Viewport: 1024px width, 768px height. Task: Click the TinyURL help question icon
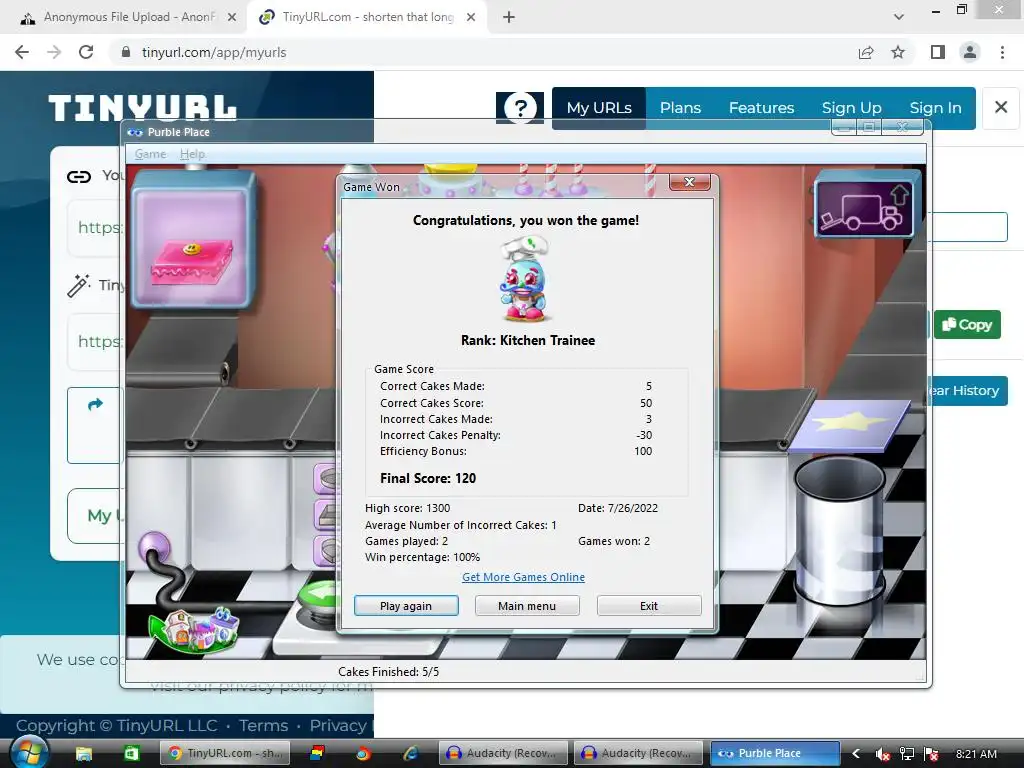tap(520, 108)
